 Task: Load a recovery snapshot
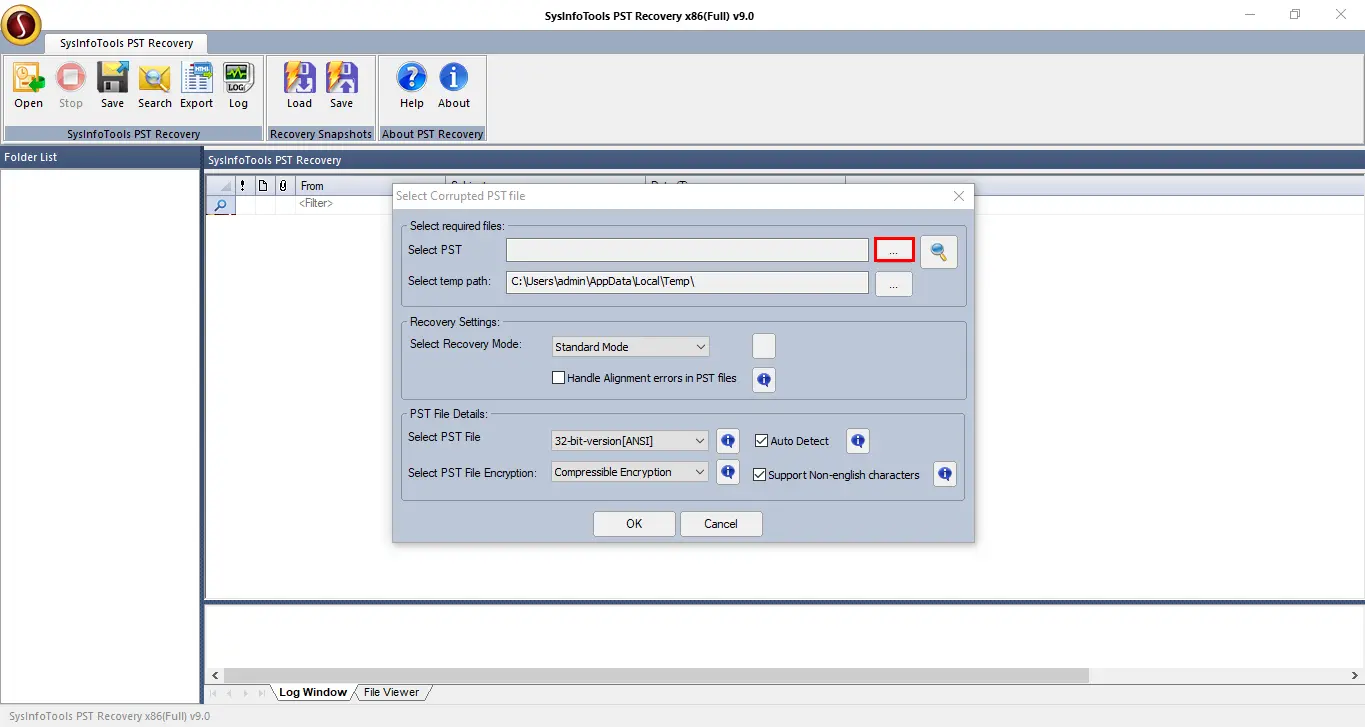[299, 86]
